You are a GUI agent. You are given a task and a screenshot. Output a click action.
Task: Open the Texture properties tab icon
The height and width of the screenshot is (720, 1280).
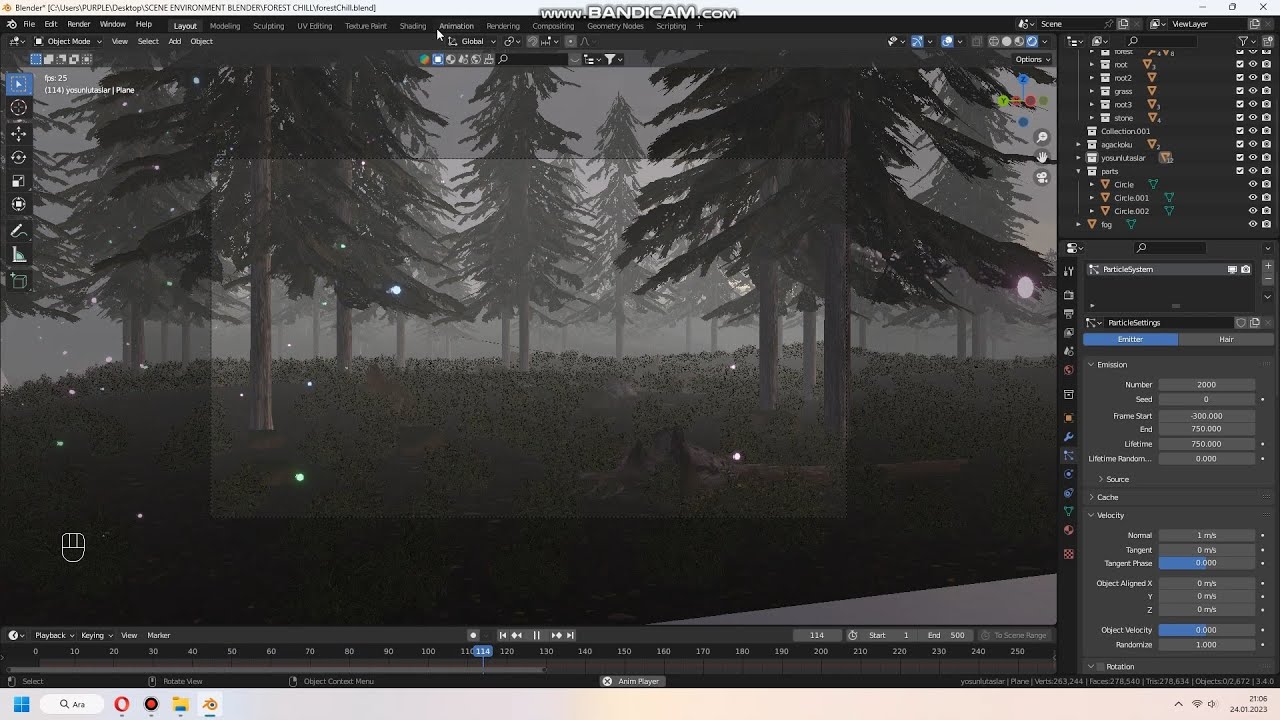click(x=1068, y=554)
